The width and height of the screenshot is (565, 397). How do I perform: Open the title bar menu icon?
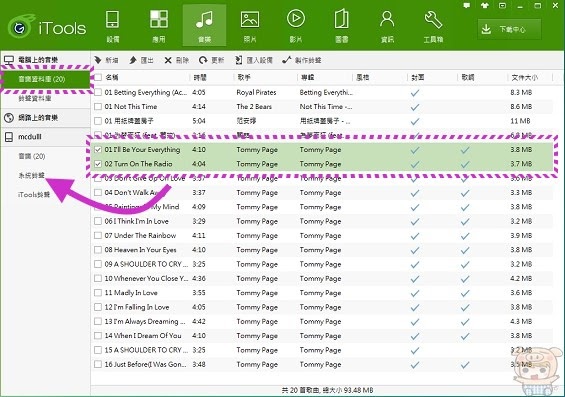click(502, 6)
